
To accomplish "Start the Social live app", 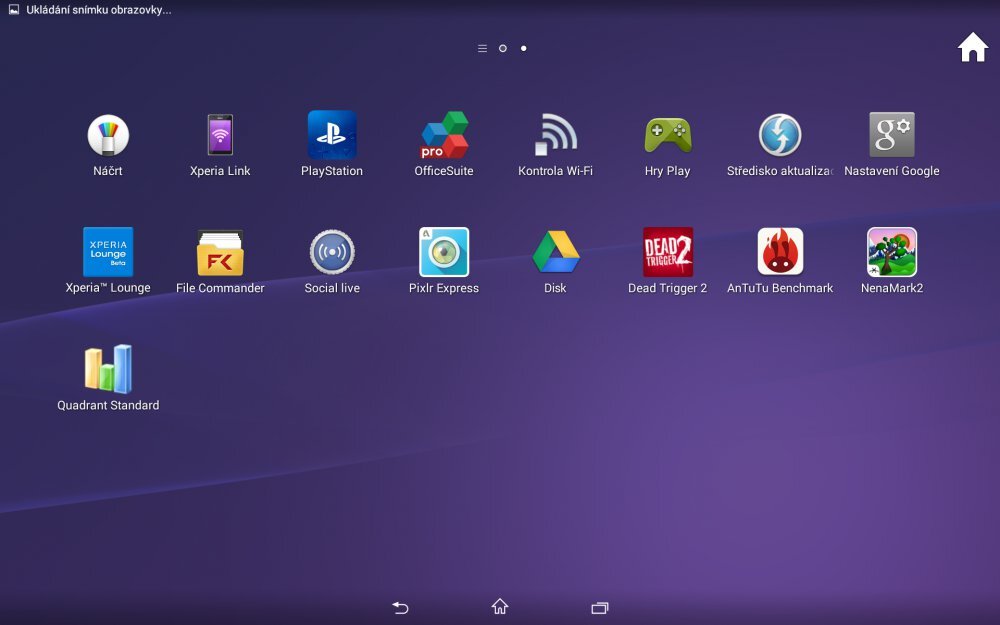I will pyautogui.click(x=332, y=253).
